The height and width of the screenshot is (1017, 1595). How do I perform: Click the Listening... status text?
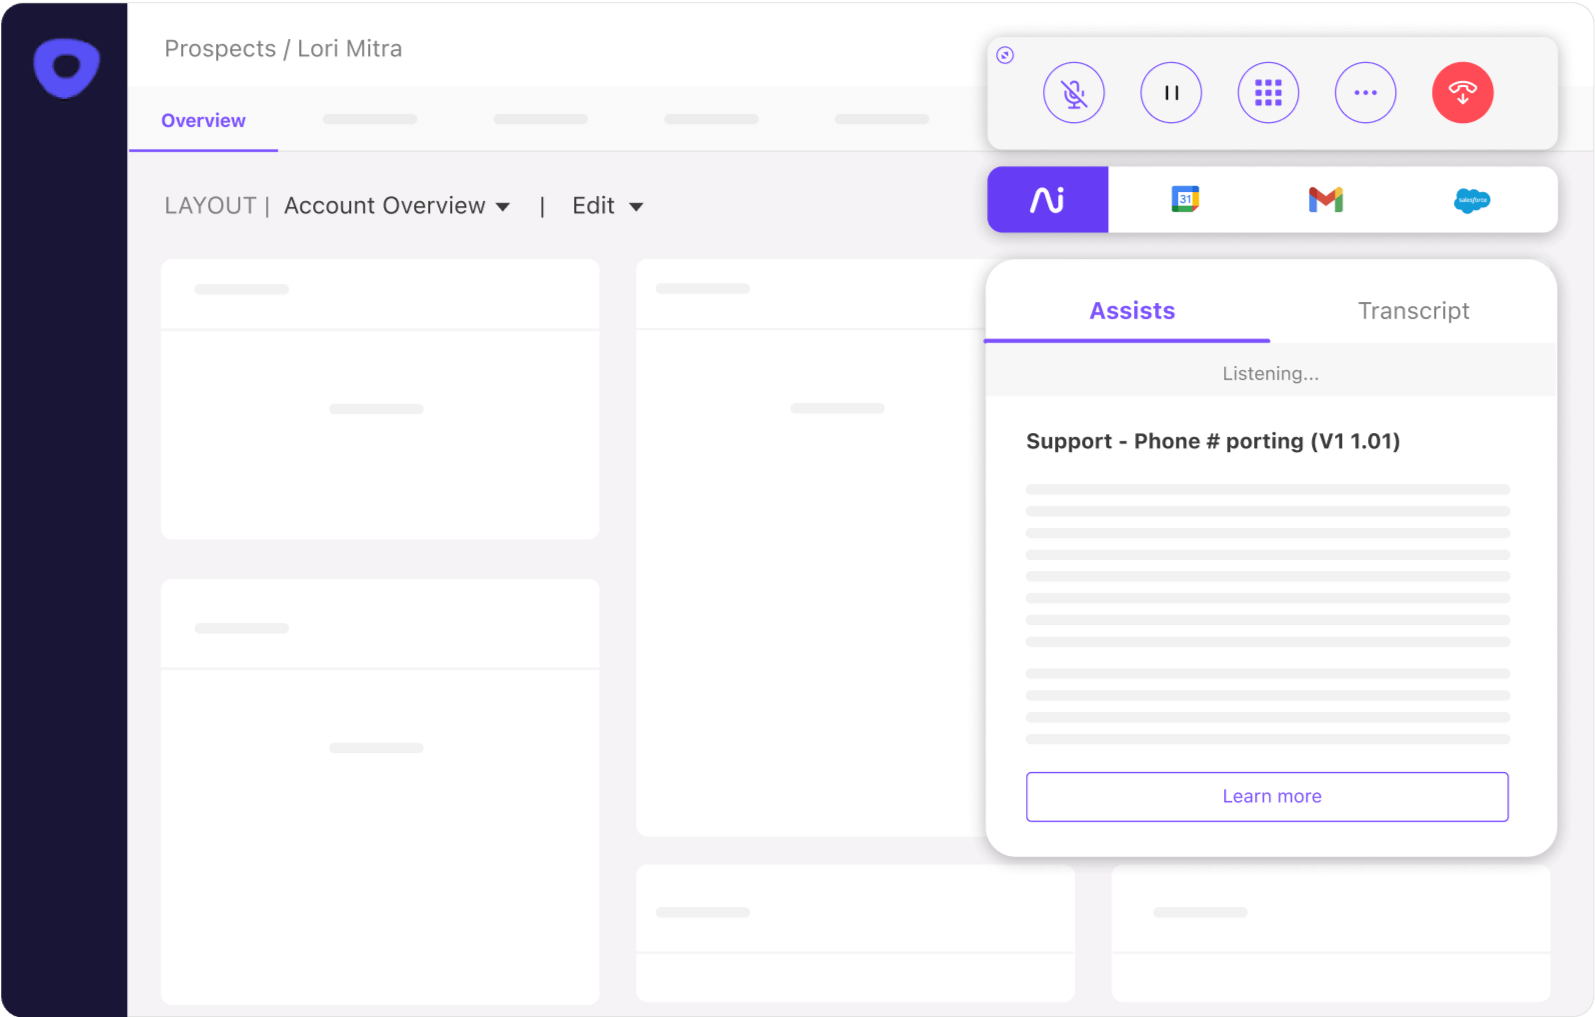click(x=1270, y=374)
